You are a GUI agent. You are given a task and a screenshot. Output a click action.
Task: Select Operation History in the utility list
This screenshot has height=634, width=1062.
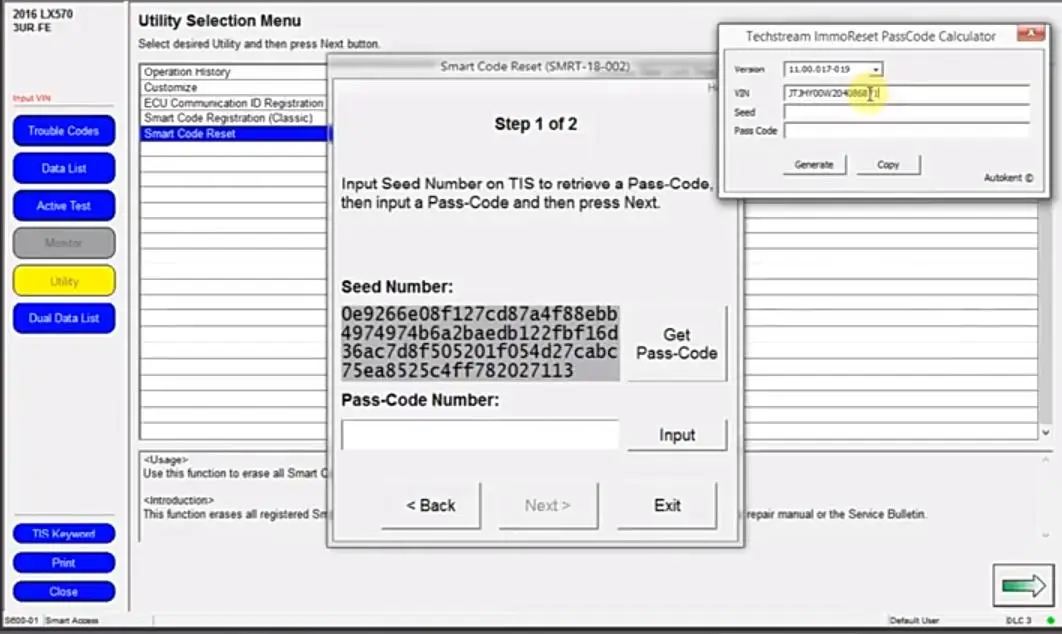234,72
